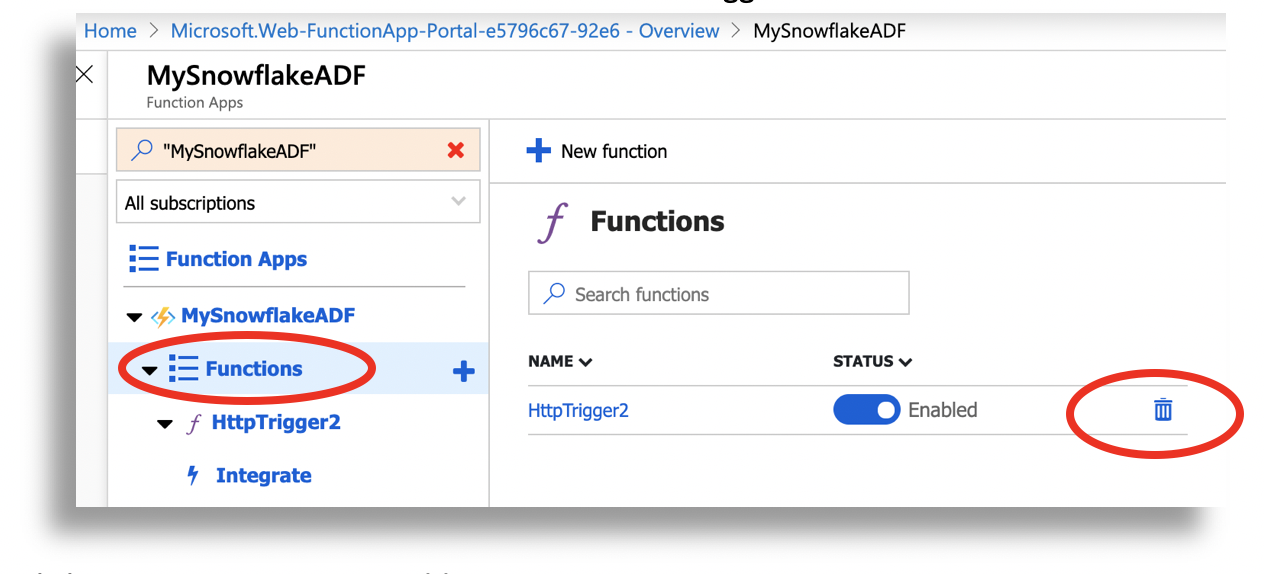Collapse the Functions node arrow

pyautogui.click(x=150, y=370)
